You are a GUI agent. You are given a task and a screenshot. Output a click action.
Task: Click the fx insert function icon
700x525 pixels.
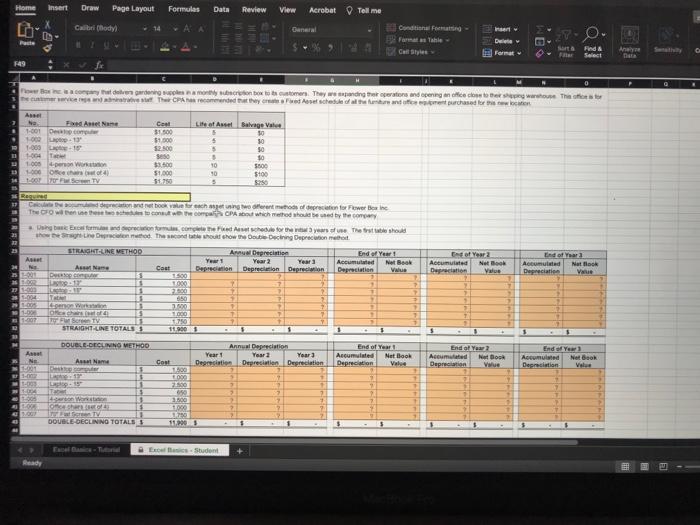coord(99,65)
